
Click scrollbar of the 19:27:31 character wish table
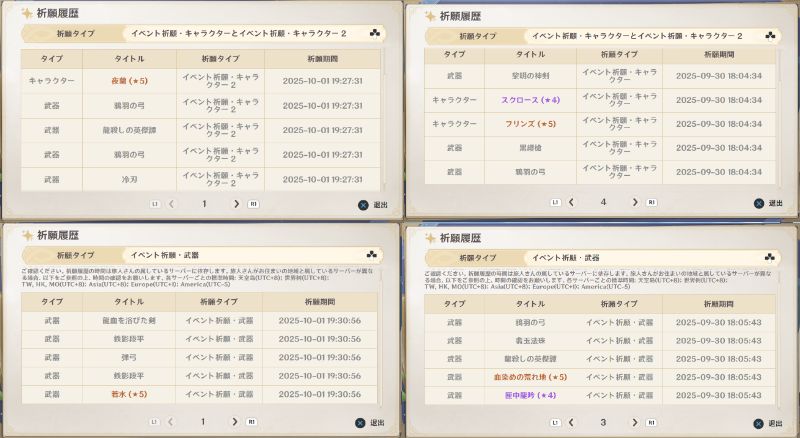click(383, 120)
